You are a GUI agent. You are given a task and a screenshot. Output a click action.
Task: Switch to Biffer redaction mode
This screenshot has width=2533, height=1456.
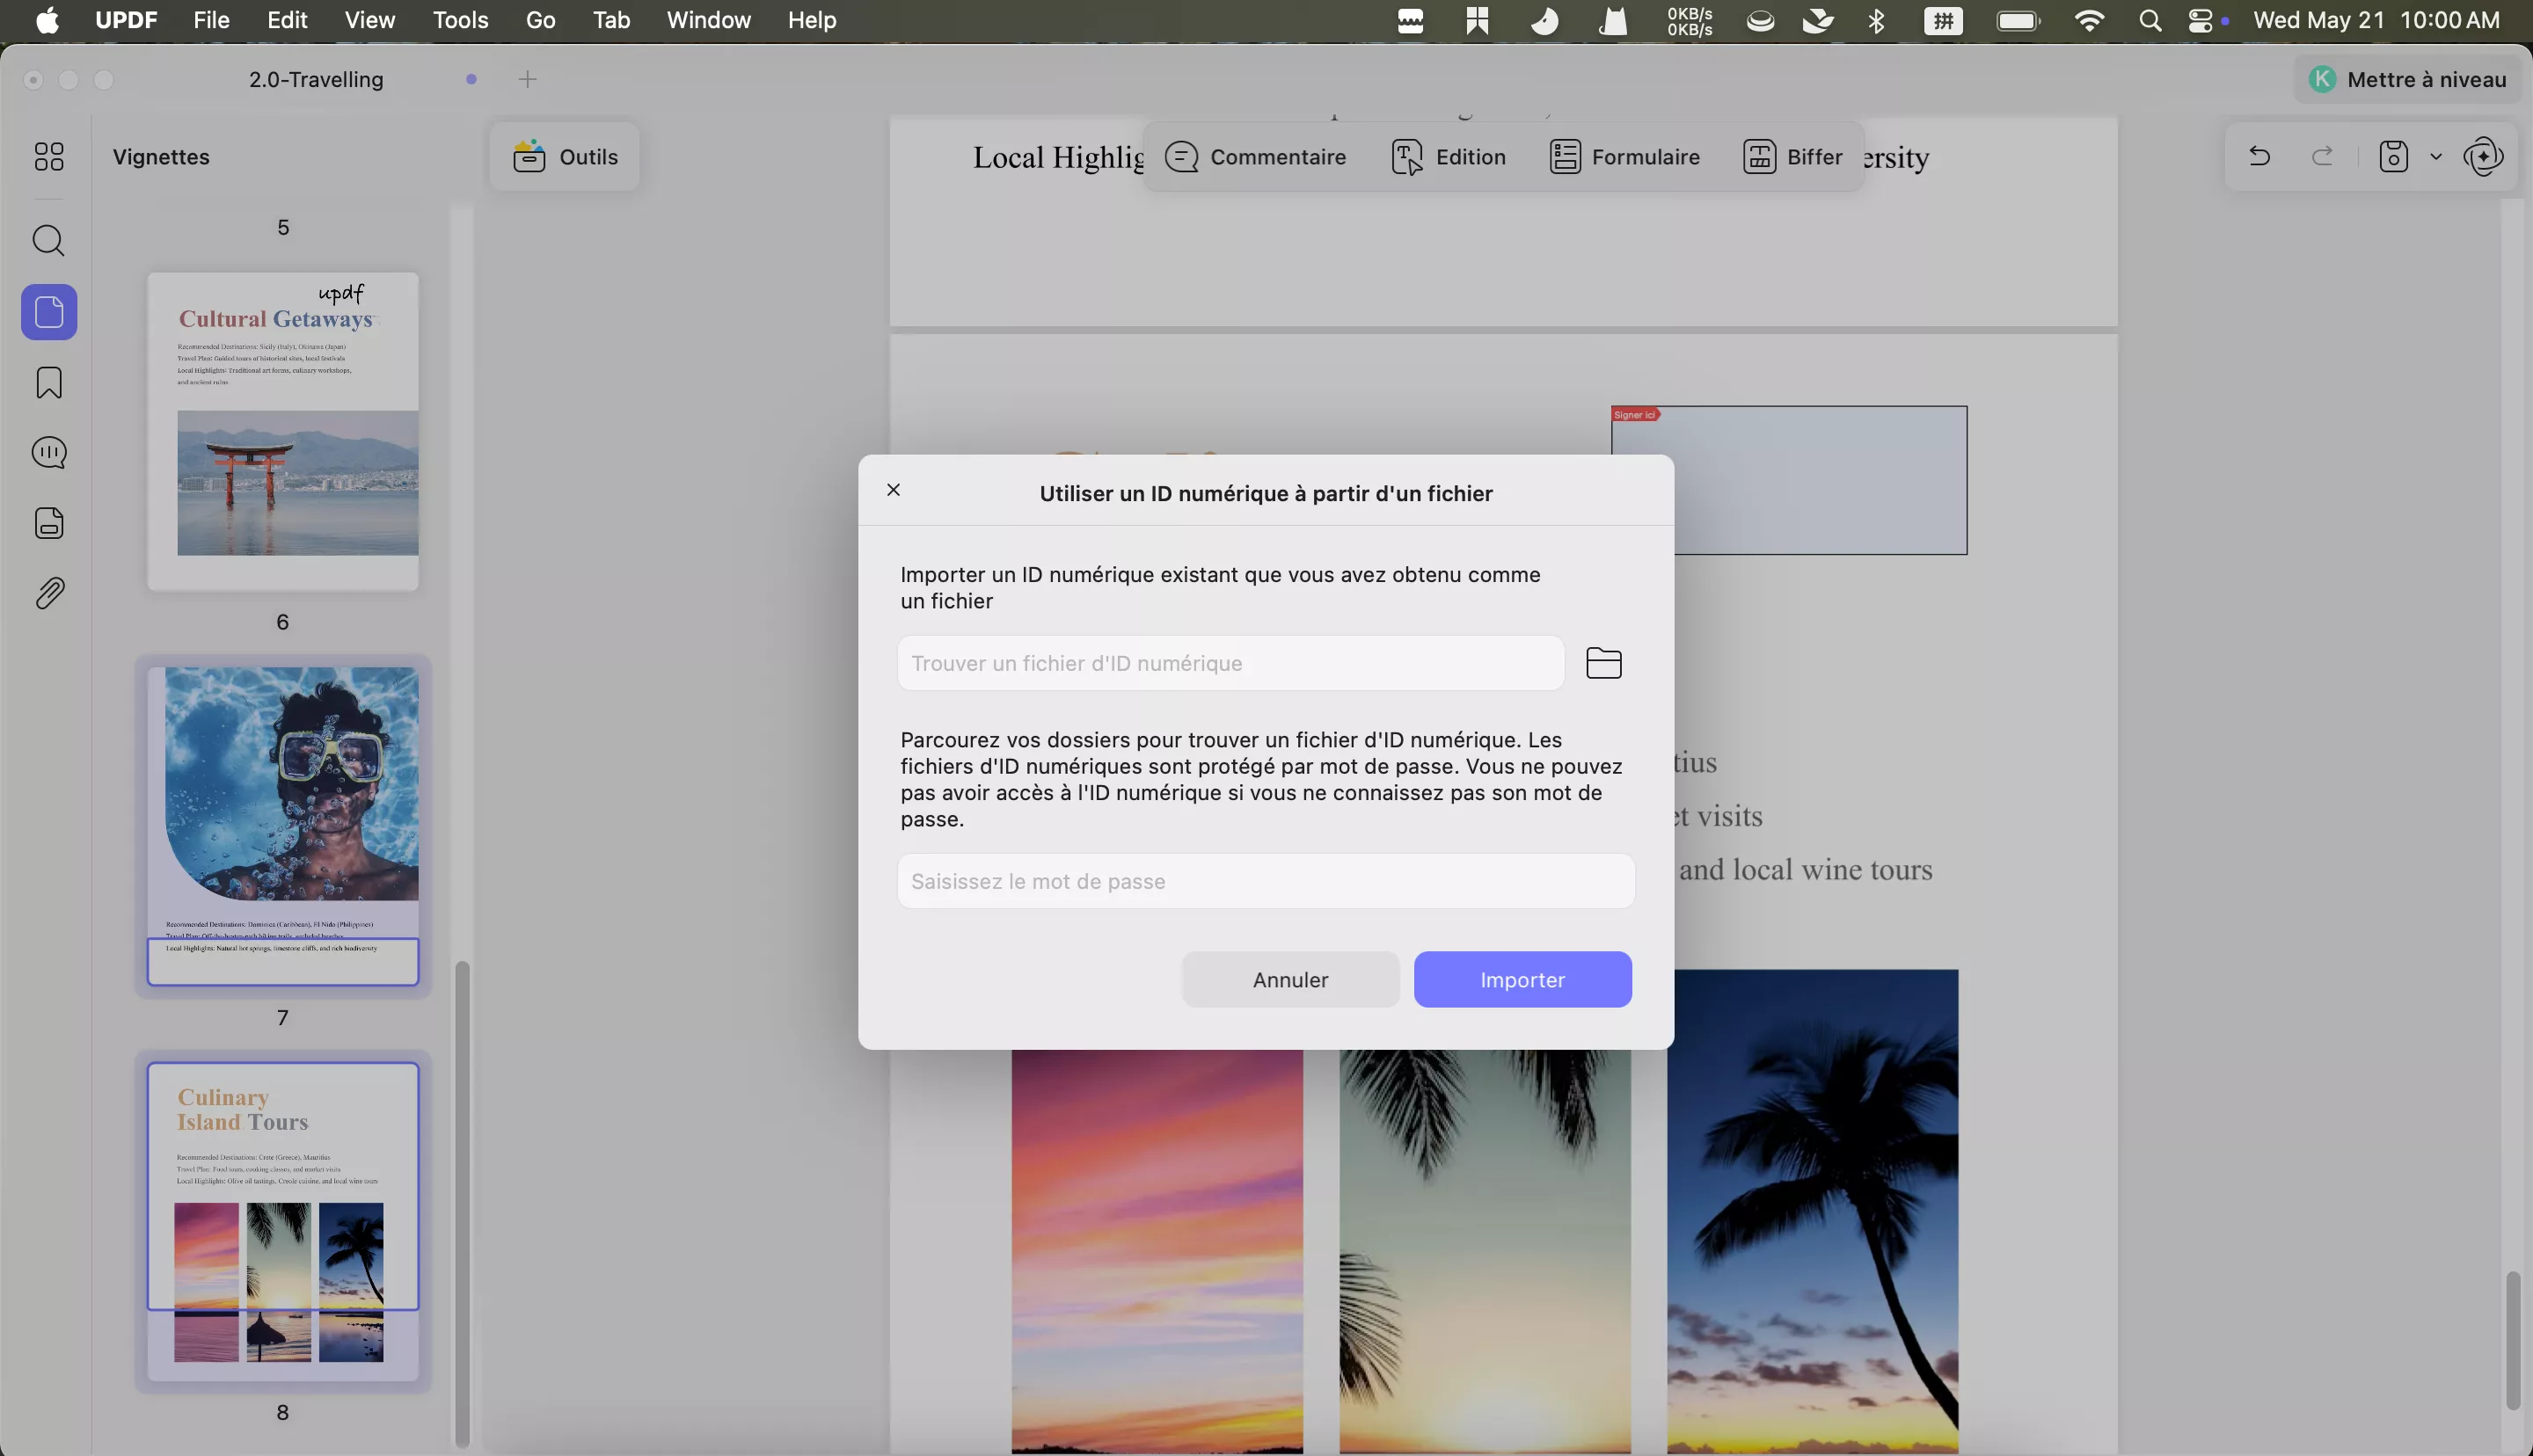click(x=1793, y=157)
